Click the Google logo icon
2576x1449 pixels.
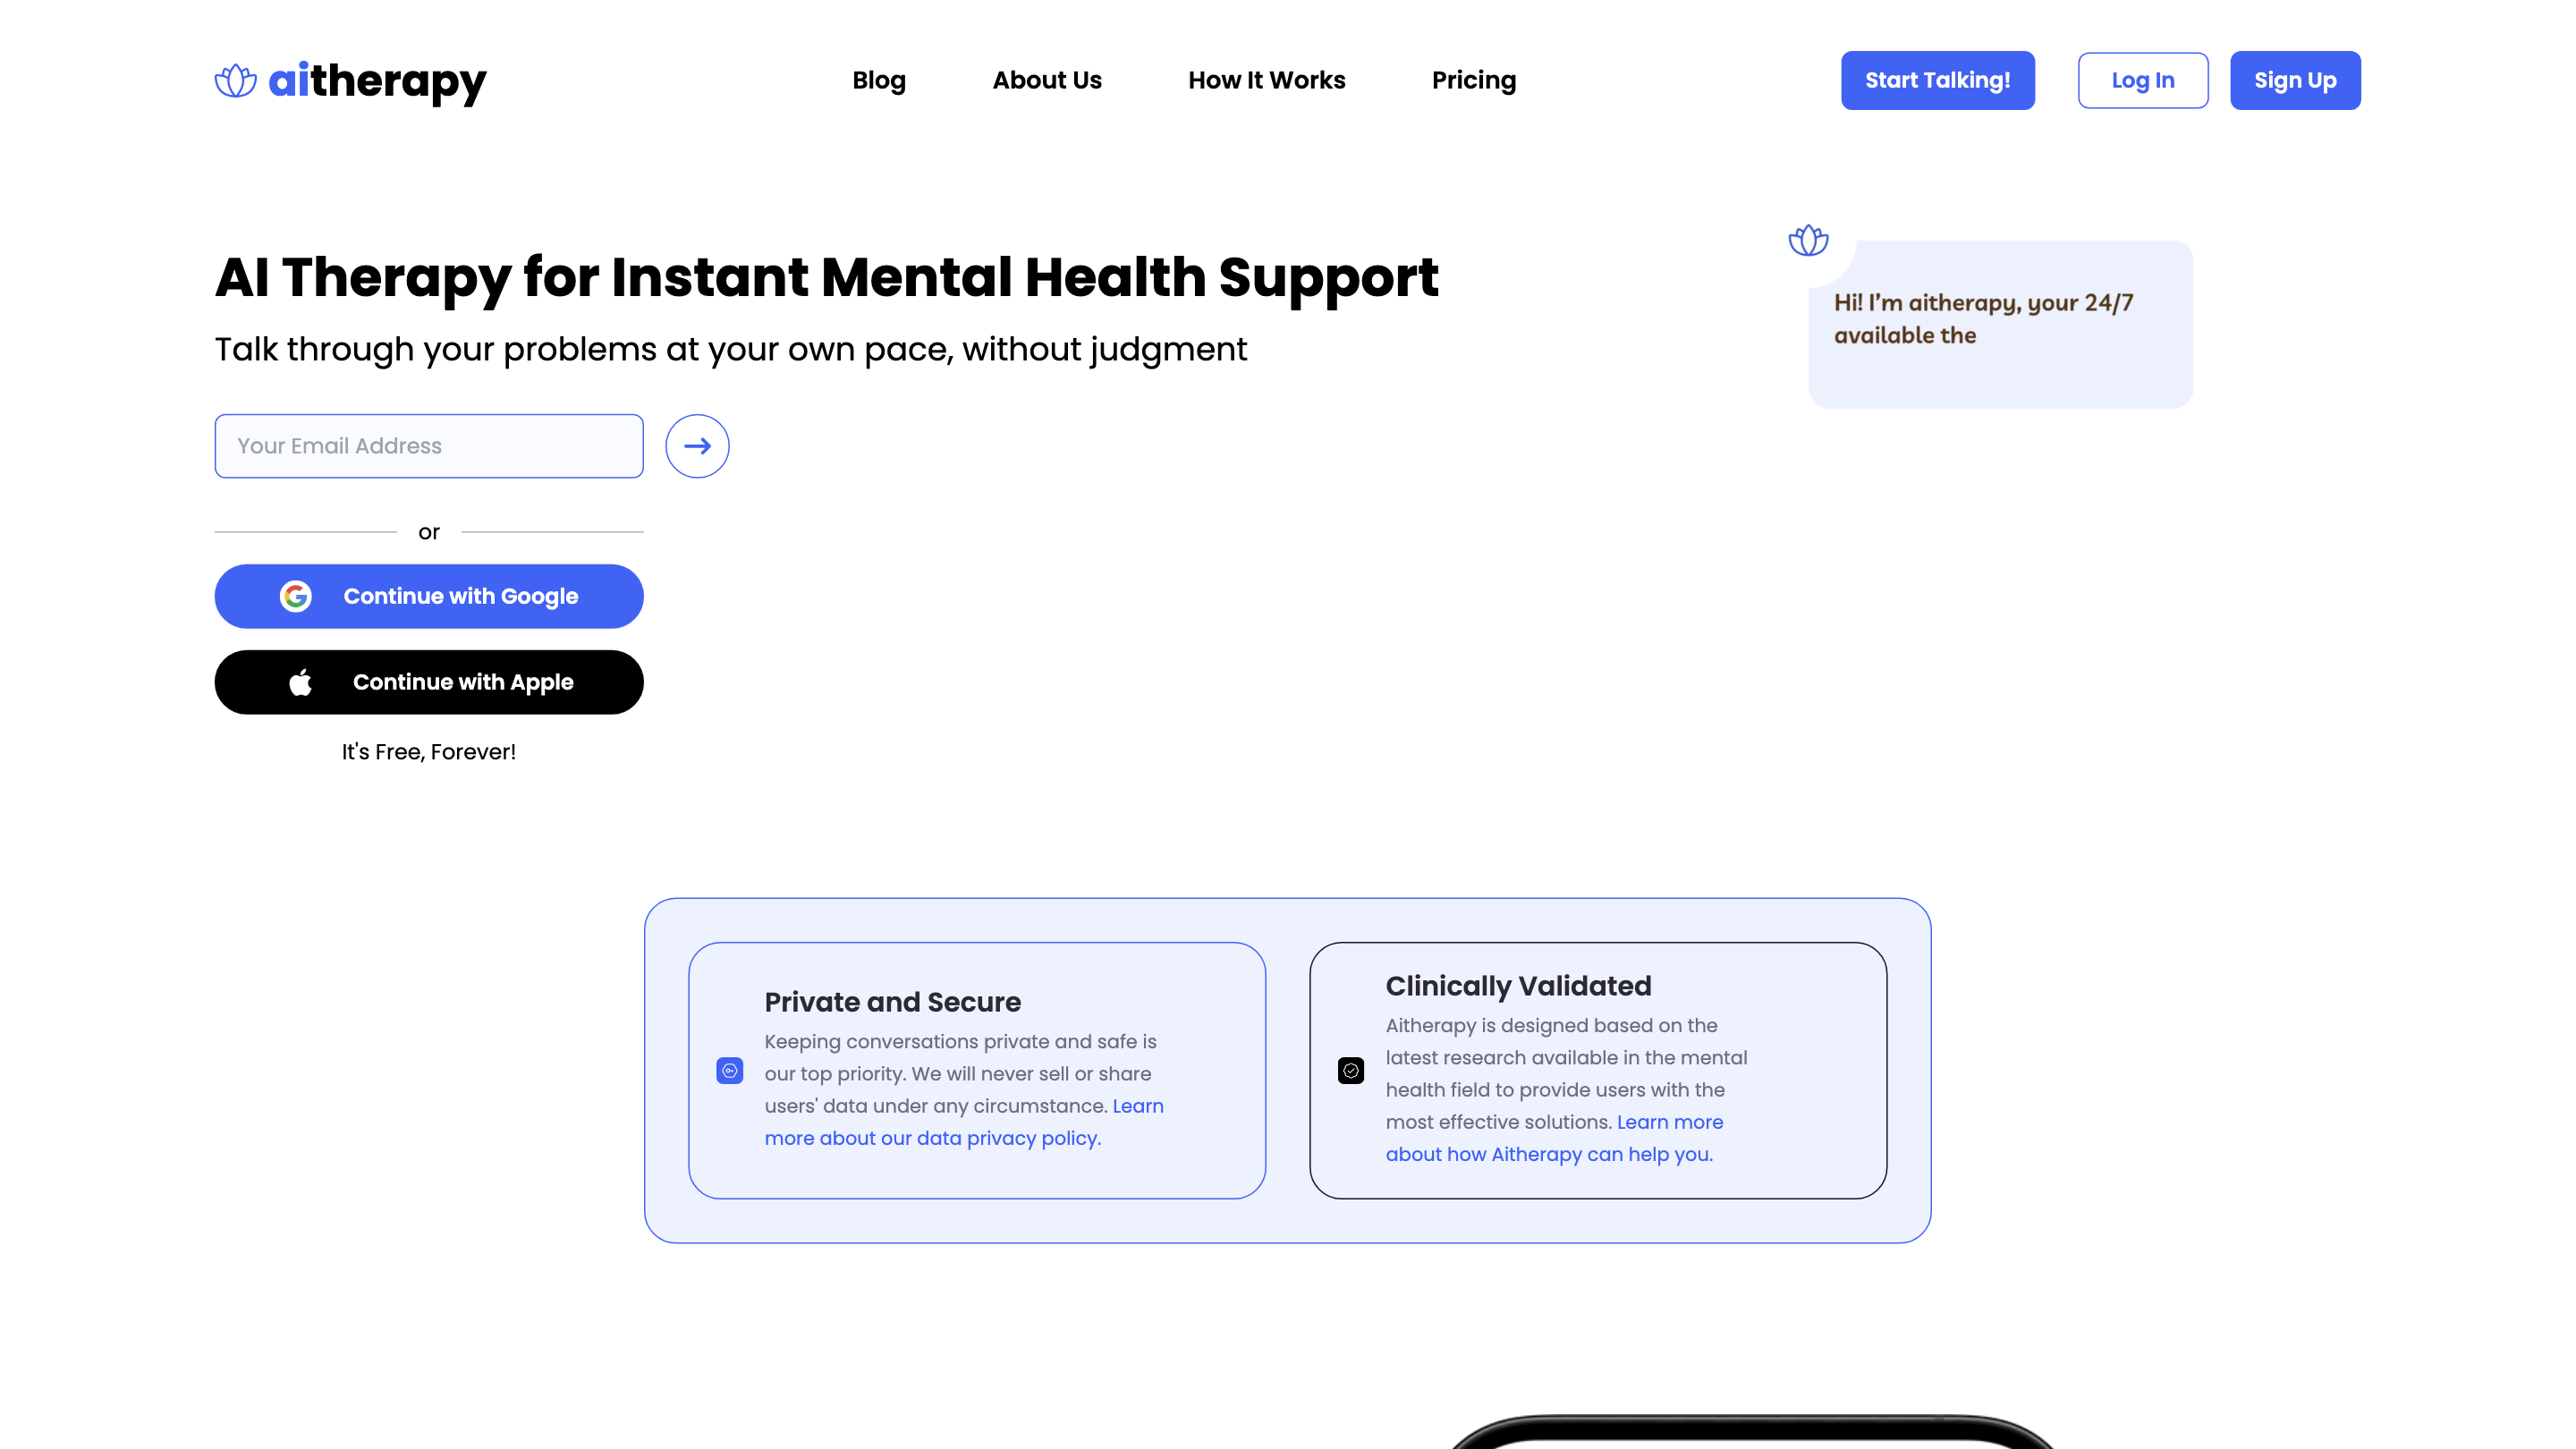pos(296,596)
